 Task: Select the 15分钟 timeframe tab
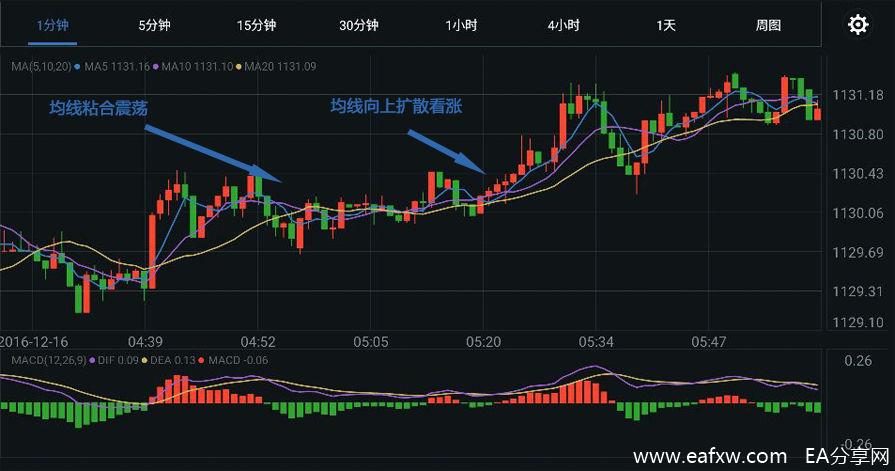(x=257, y=25)
